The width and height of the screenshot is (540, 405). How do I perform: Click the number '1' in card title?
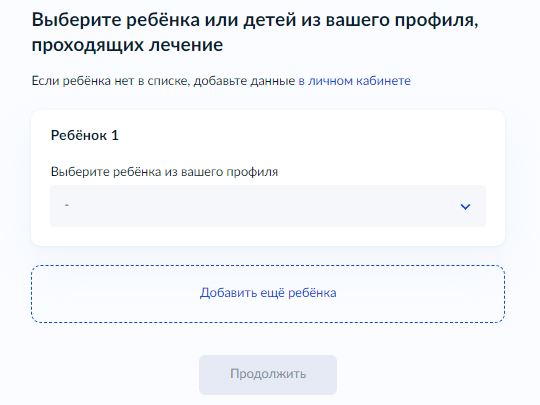coord(115,135)
